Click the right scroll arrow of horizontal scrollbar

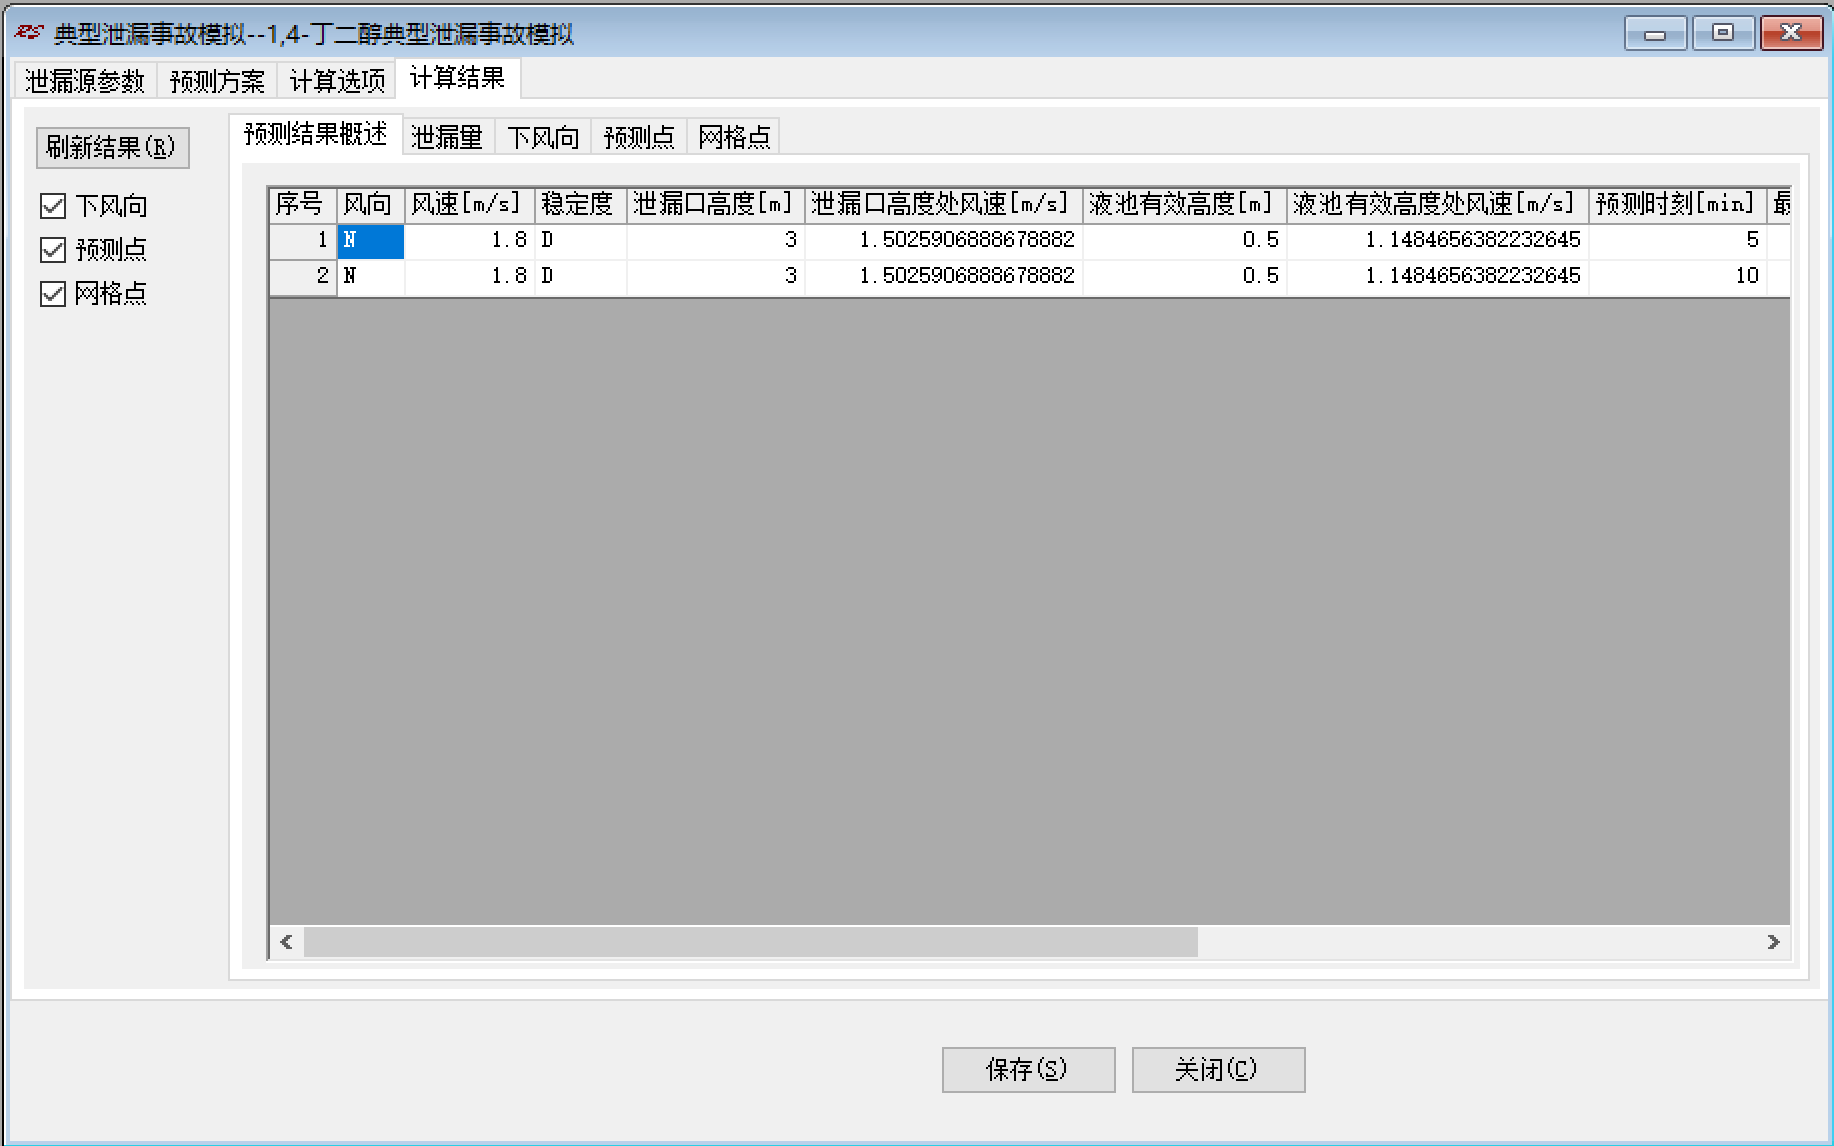click(x=1773, y=942)
